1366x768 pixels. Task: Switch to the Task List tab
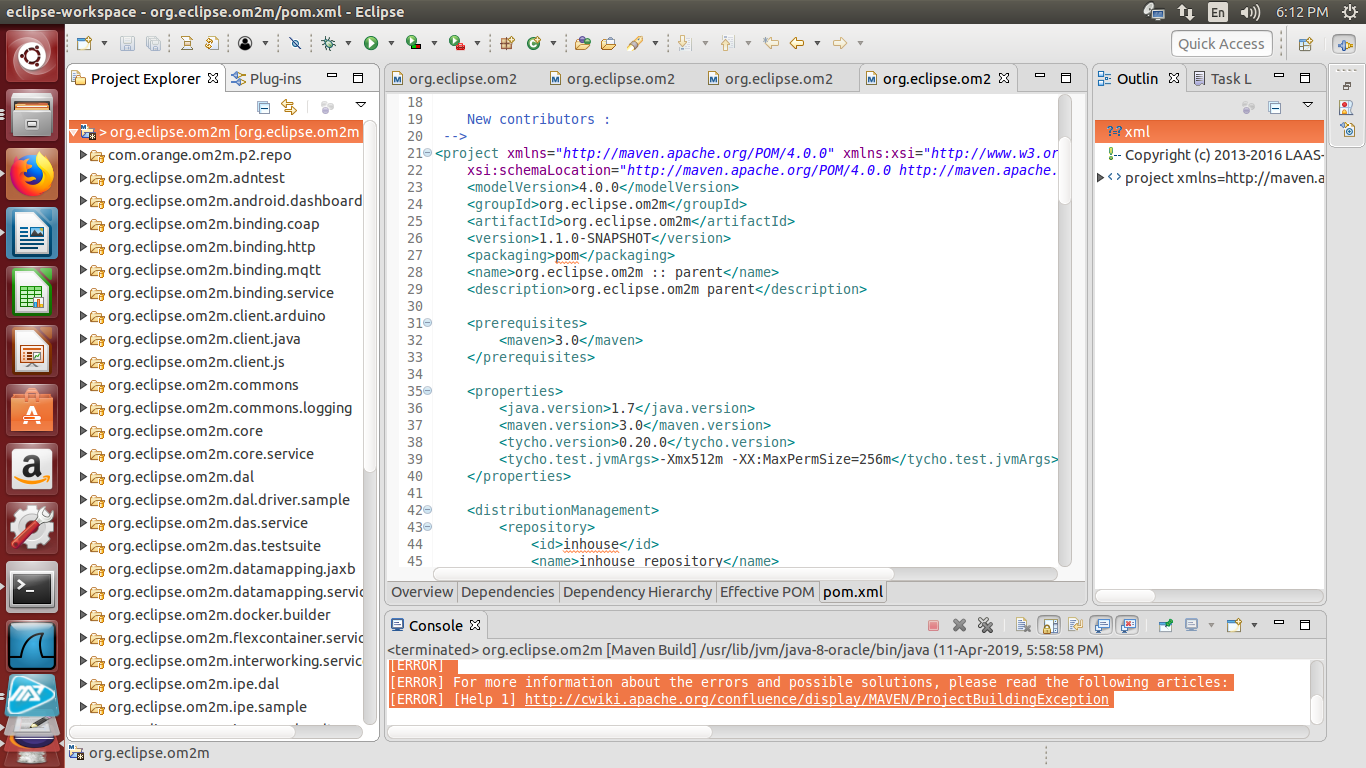1221,78
